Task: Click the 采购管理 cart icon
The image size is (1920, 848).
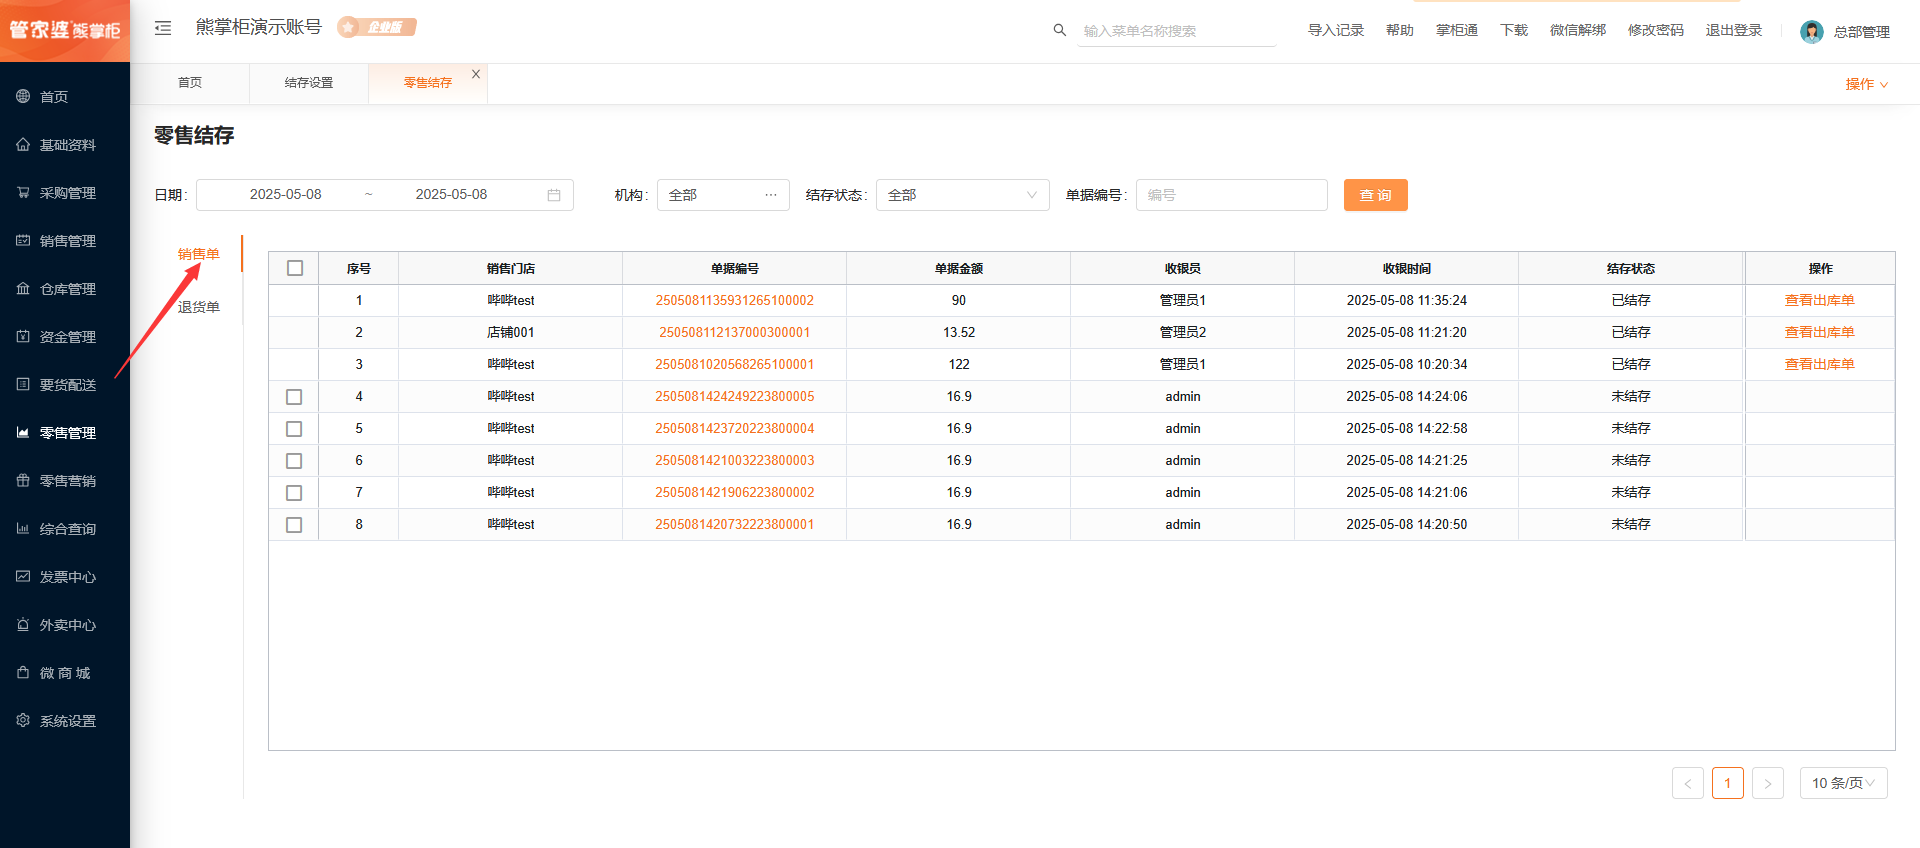Action: 23,192
